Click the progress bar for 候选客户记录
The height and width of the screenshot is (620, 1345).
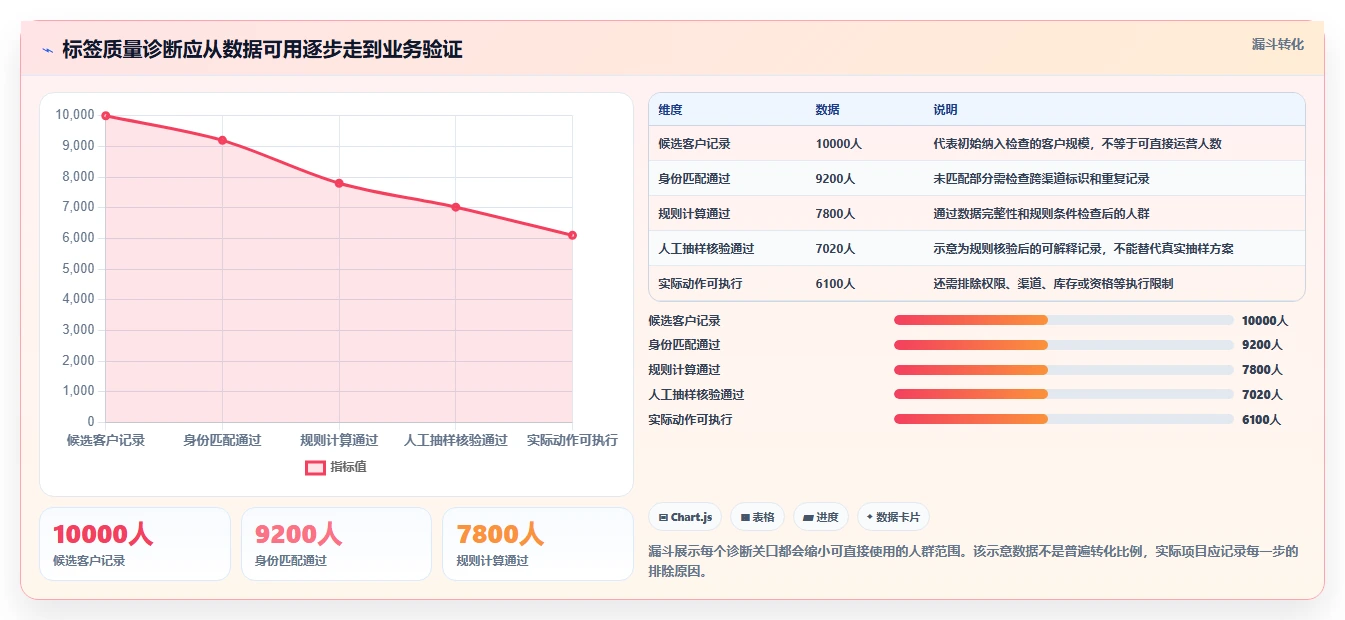(x=1064, y=320)
